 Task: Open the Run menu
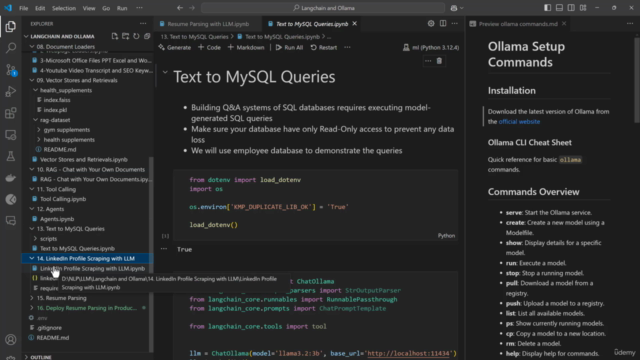tap(122, 8)
